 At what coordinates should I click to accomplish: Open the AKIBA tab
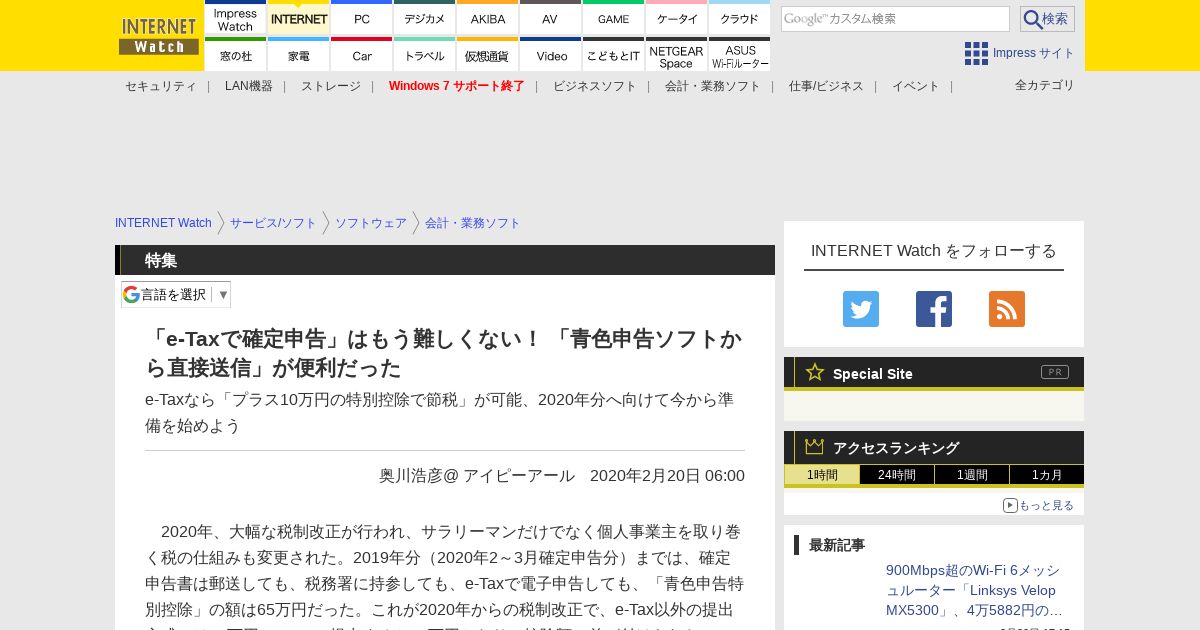coord(488,18)
